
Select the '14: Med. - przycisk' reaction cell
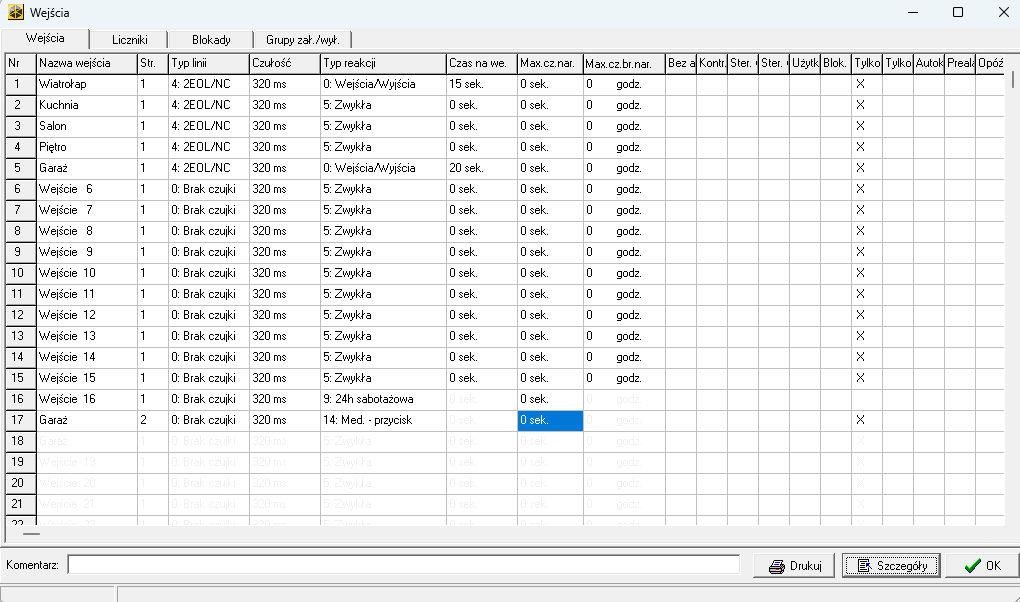coord(383,420)
